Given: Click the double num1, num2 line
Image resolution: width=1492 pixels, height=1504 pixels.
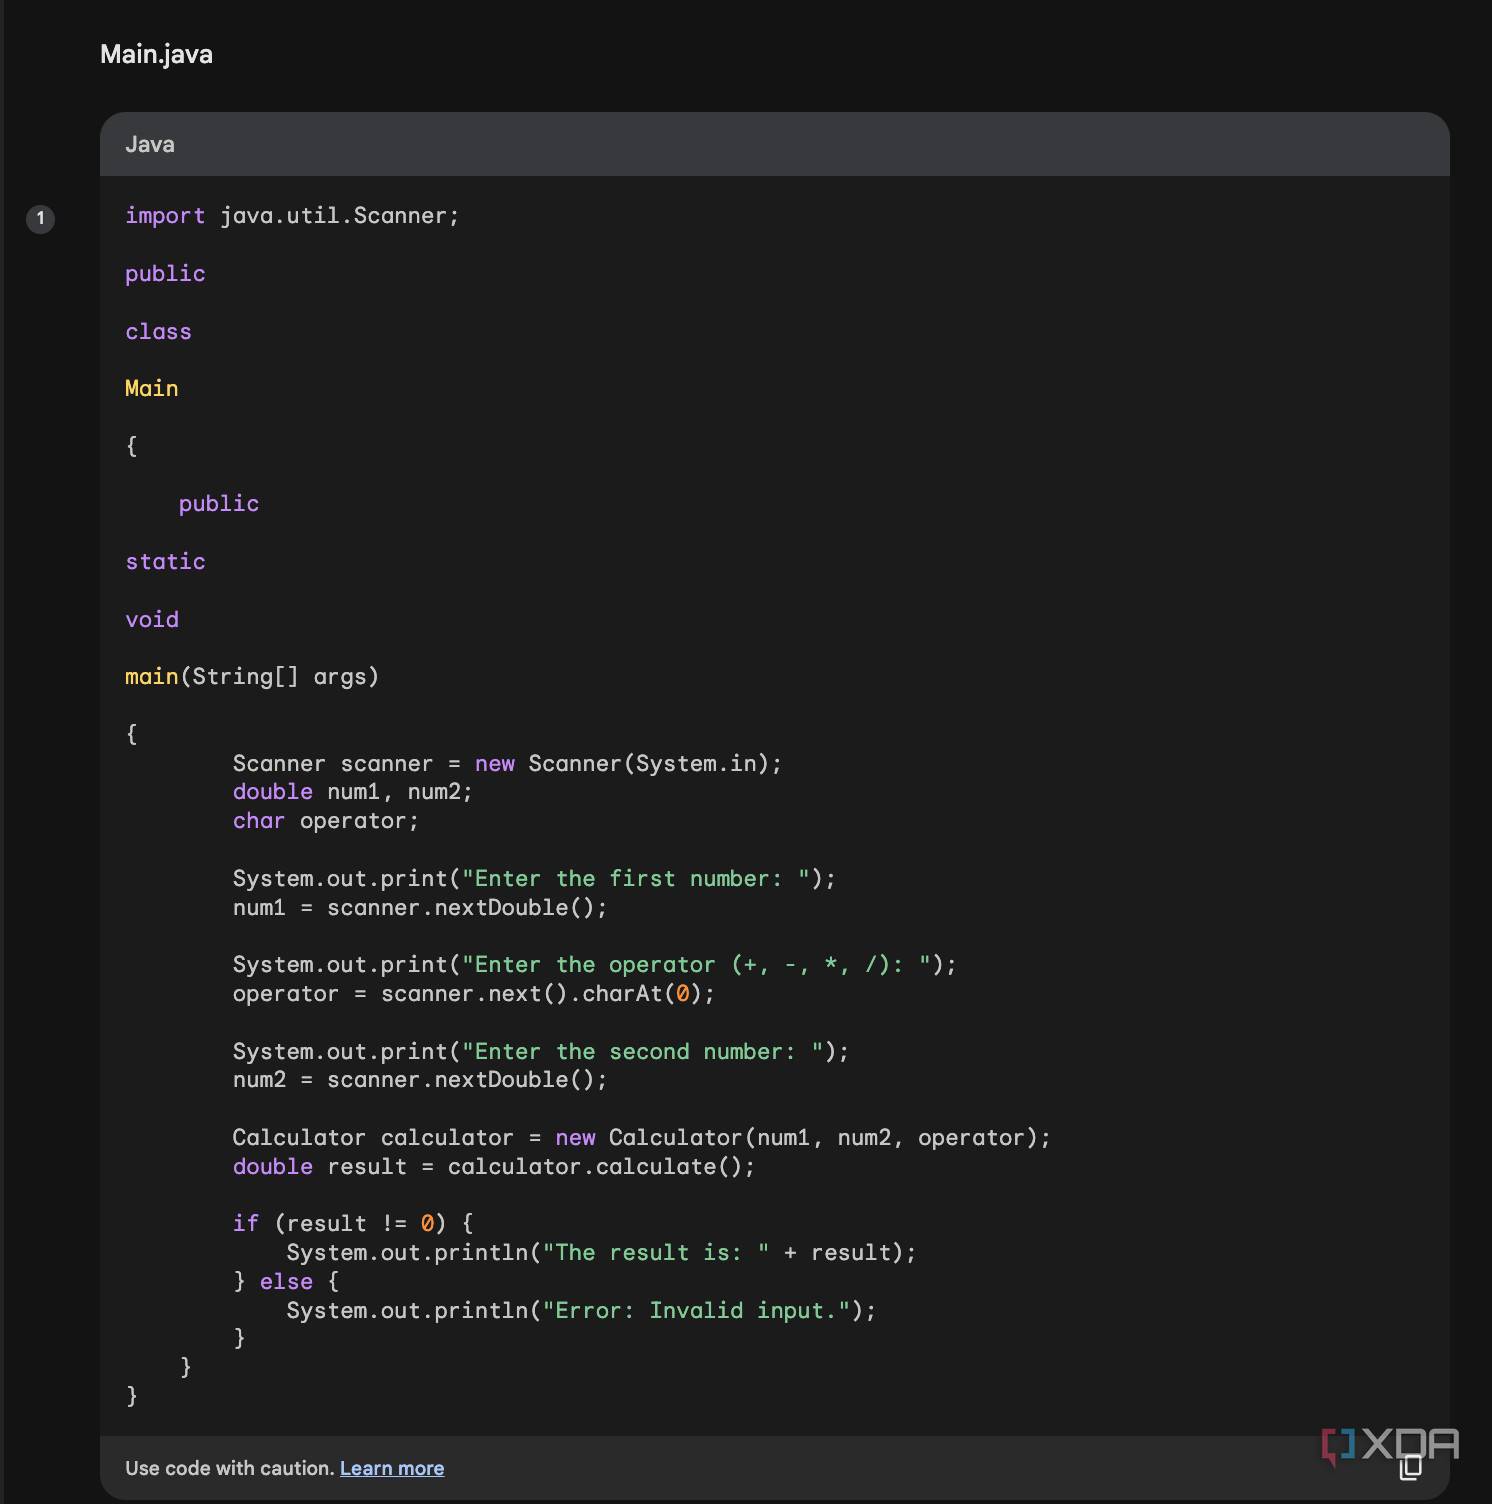Looking at the screenshot, I should click(x=352, y=792).
